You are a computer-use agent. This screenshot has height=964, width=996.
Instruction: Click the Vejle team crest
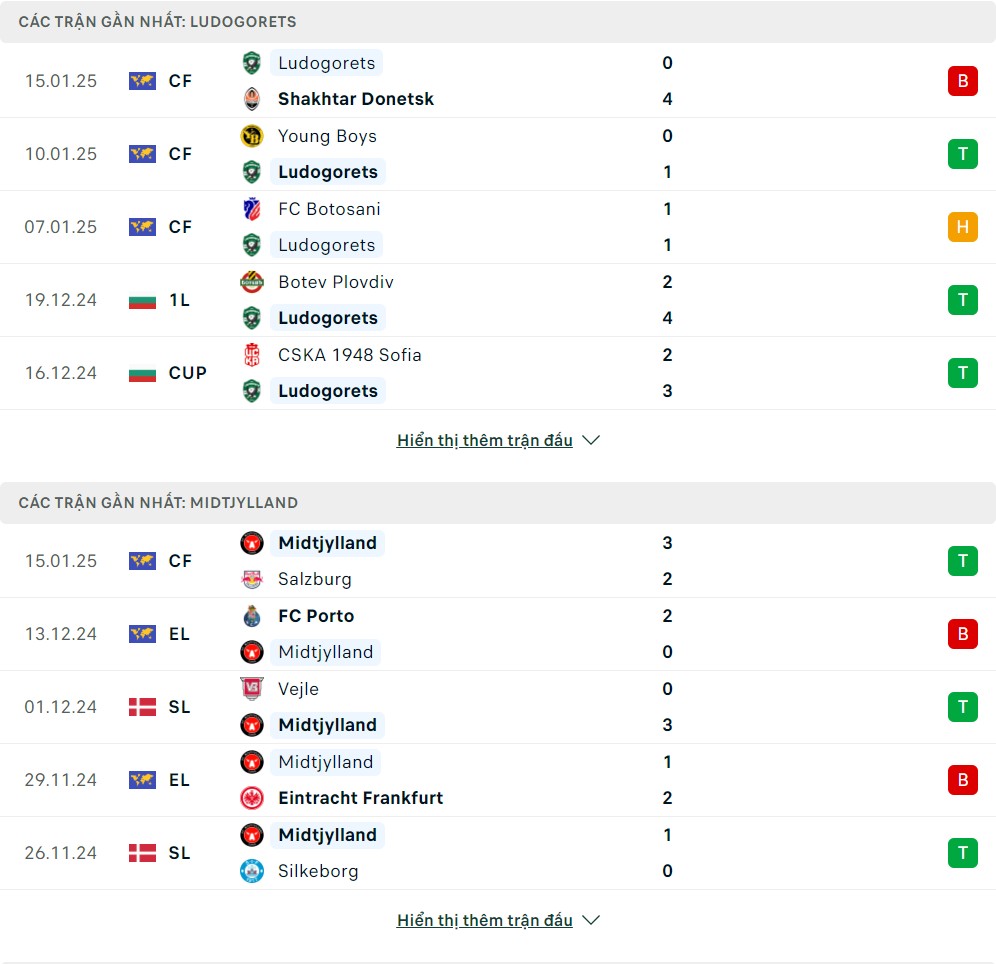pyautogui.click(x=252, y=689)
